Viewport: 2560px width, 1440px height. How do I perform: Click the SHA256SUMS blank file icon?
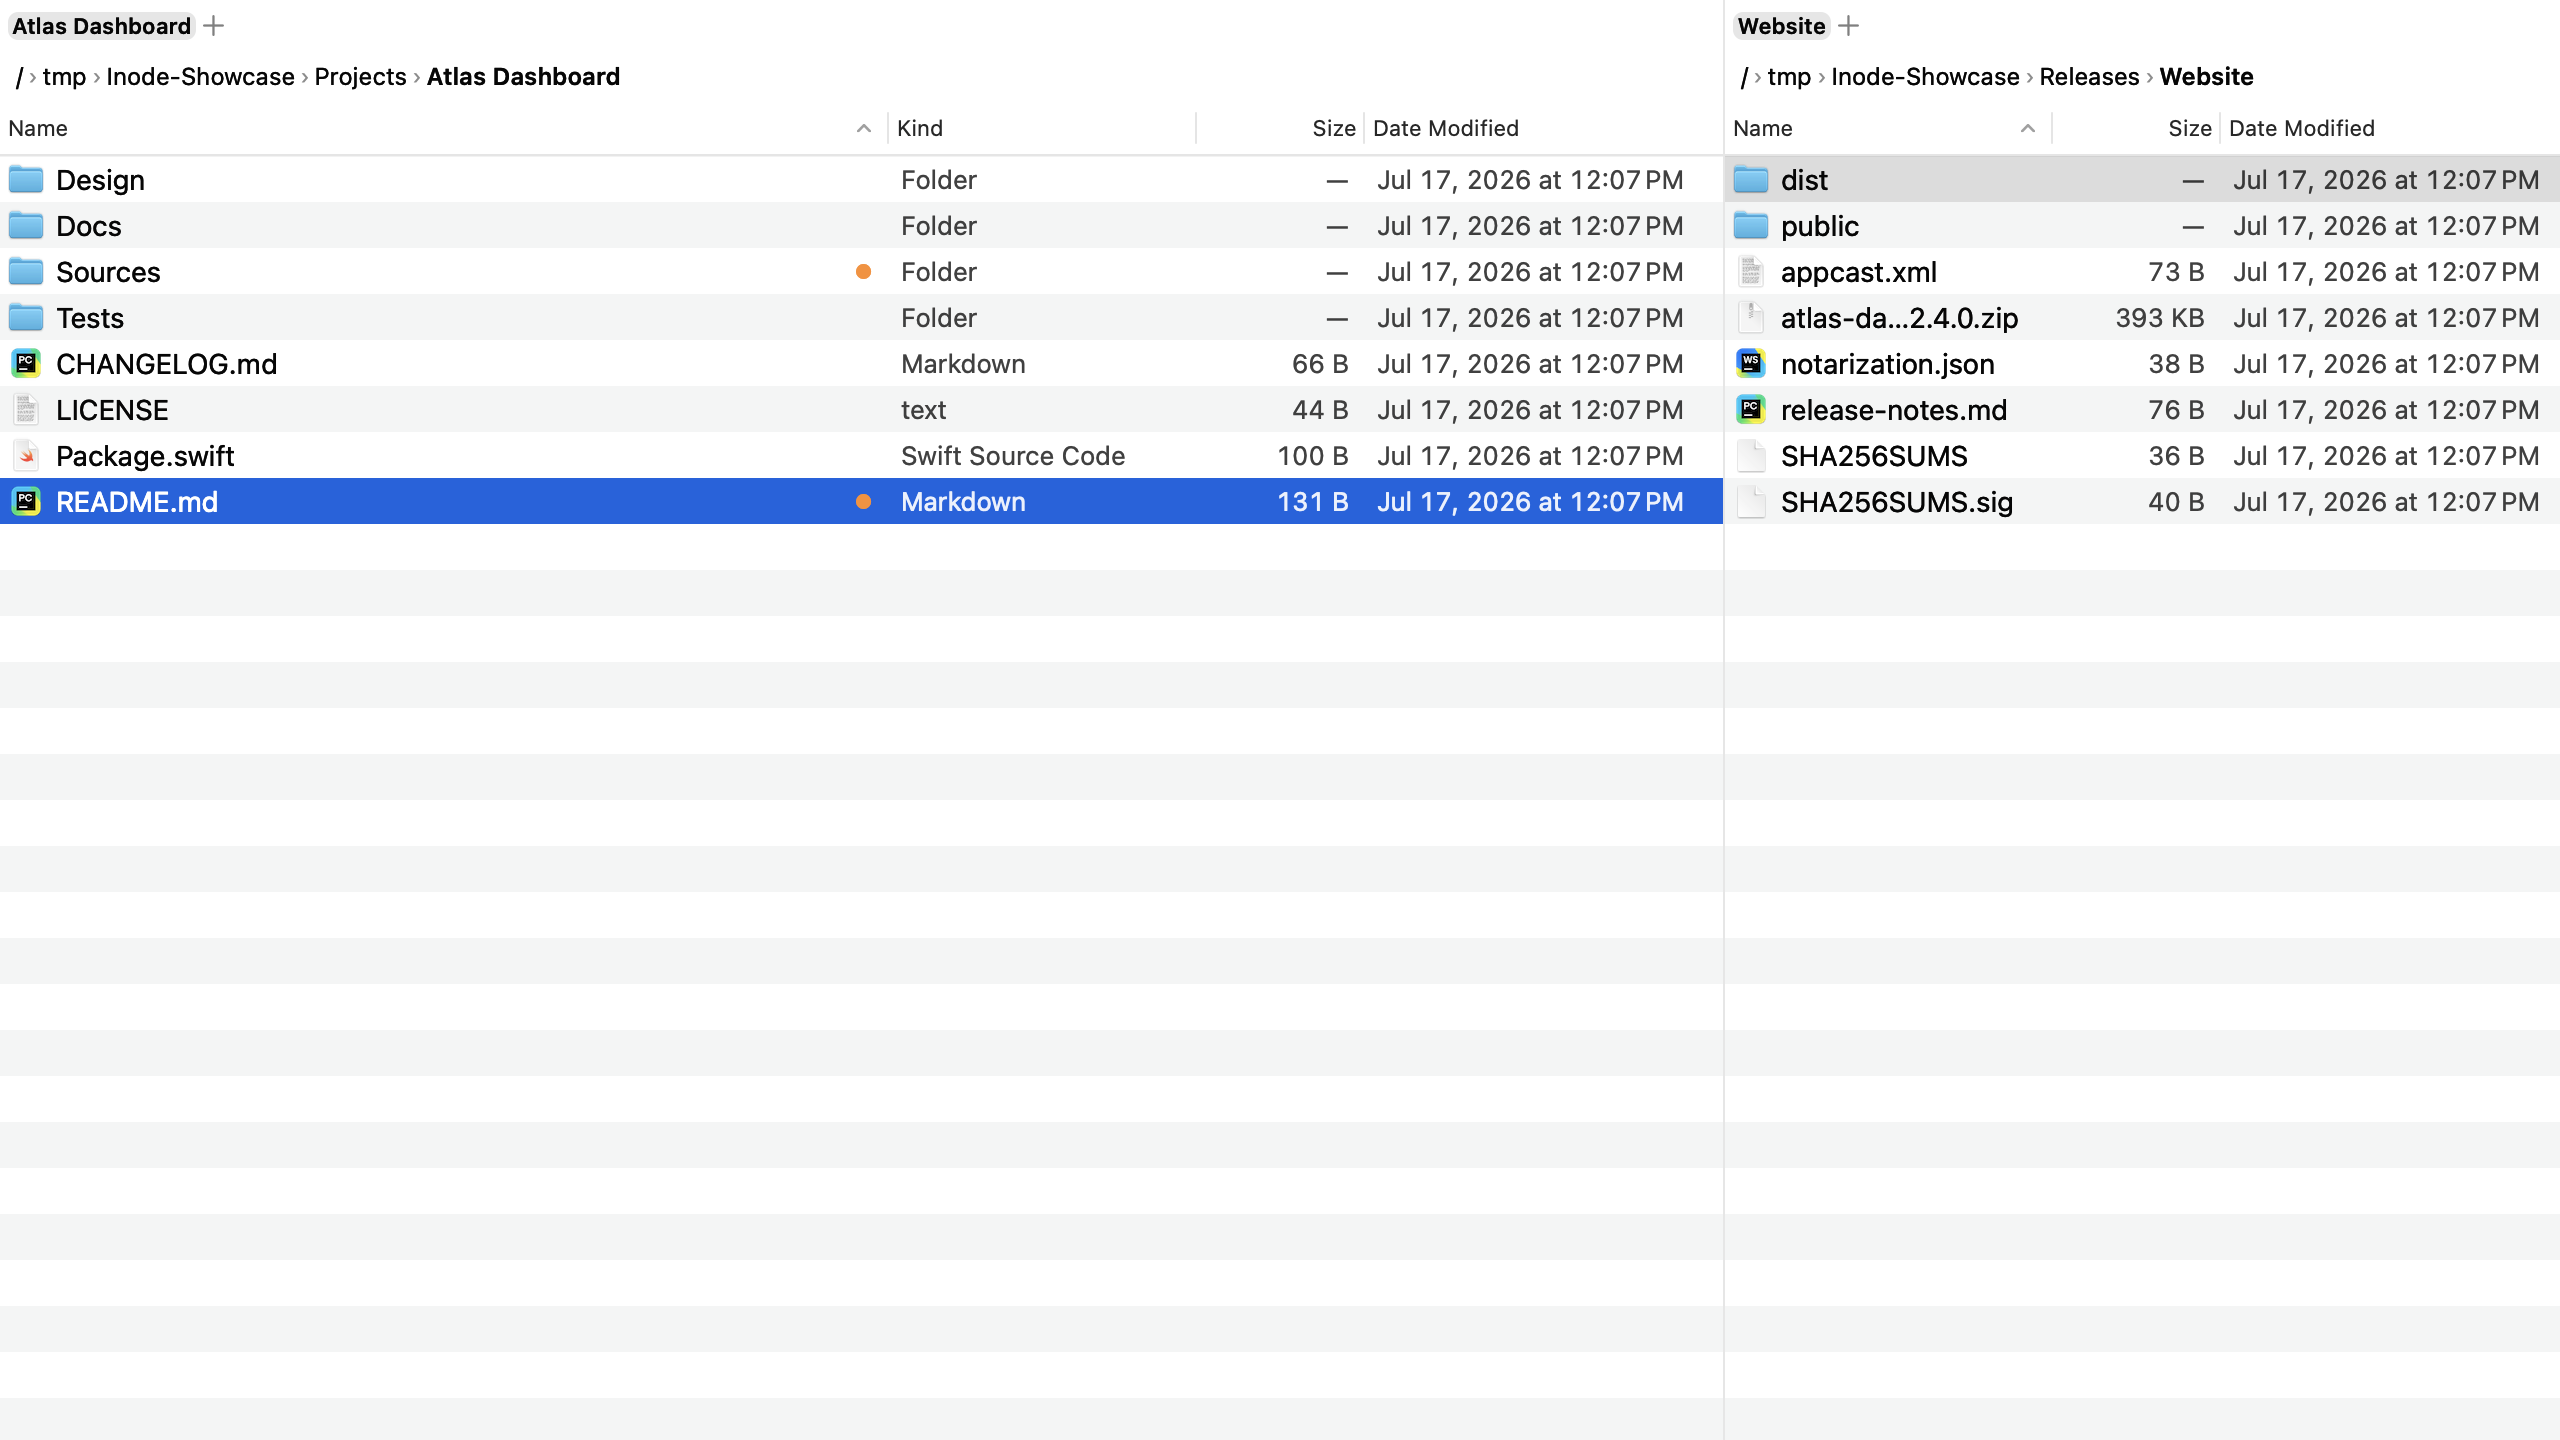click(x=1751, y=456)
